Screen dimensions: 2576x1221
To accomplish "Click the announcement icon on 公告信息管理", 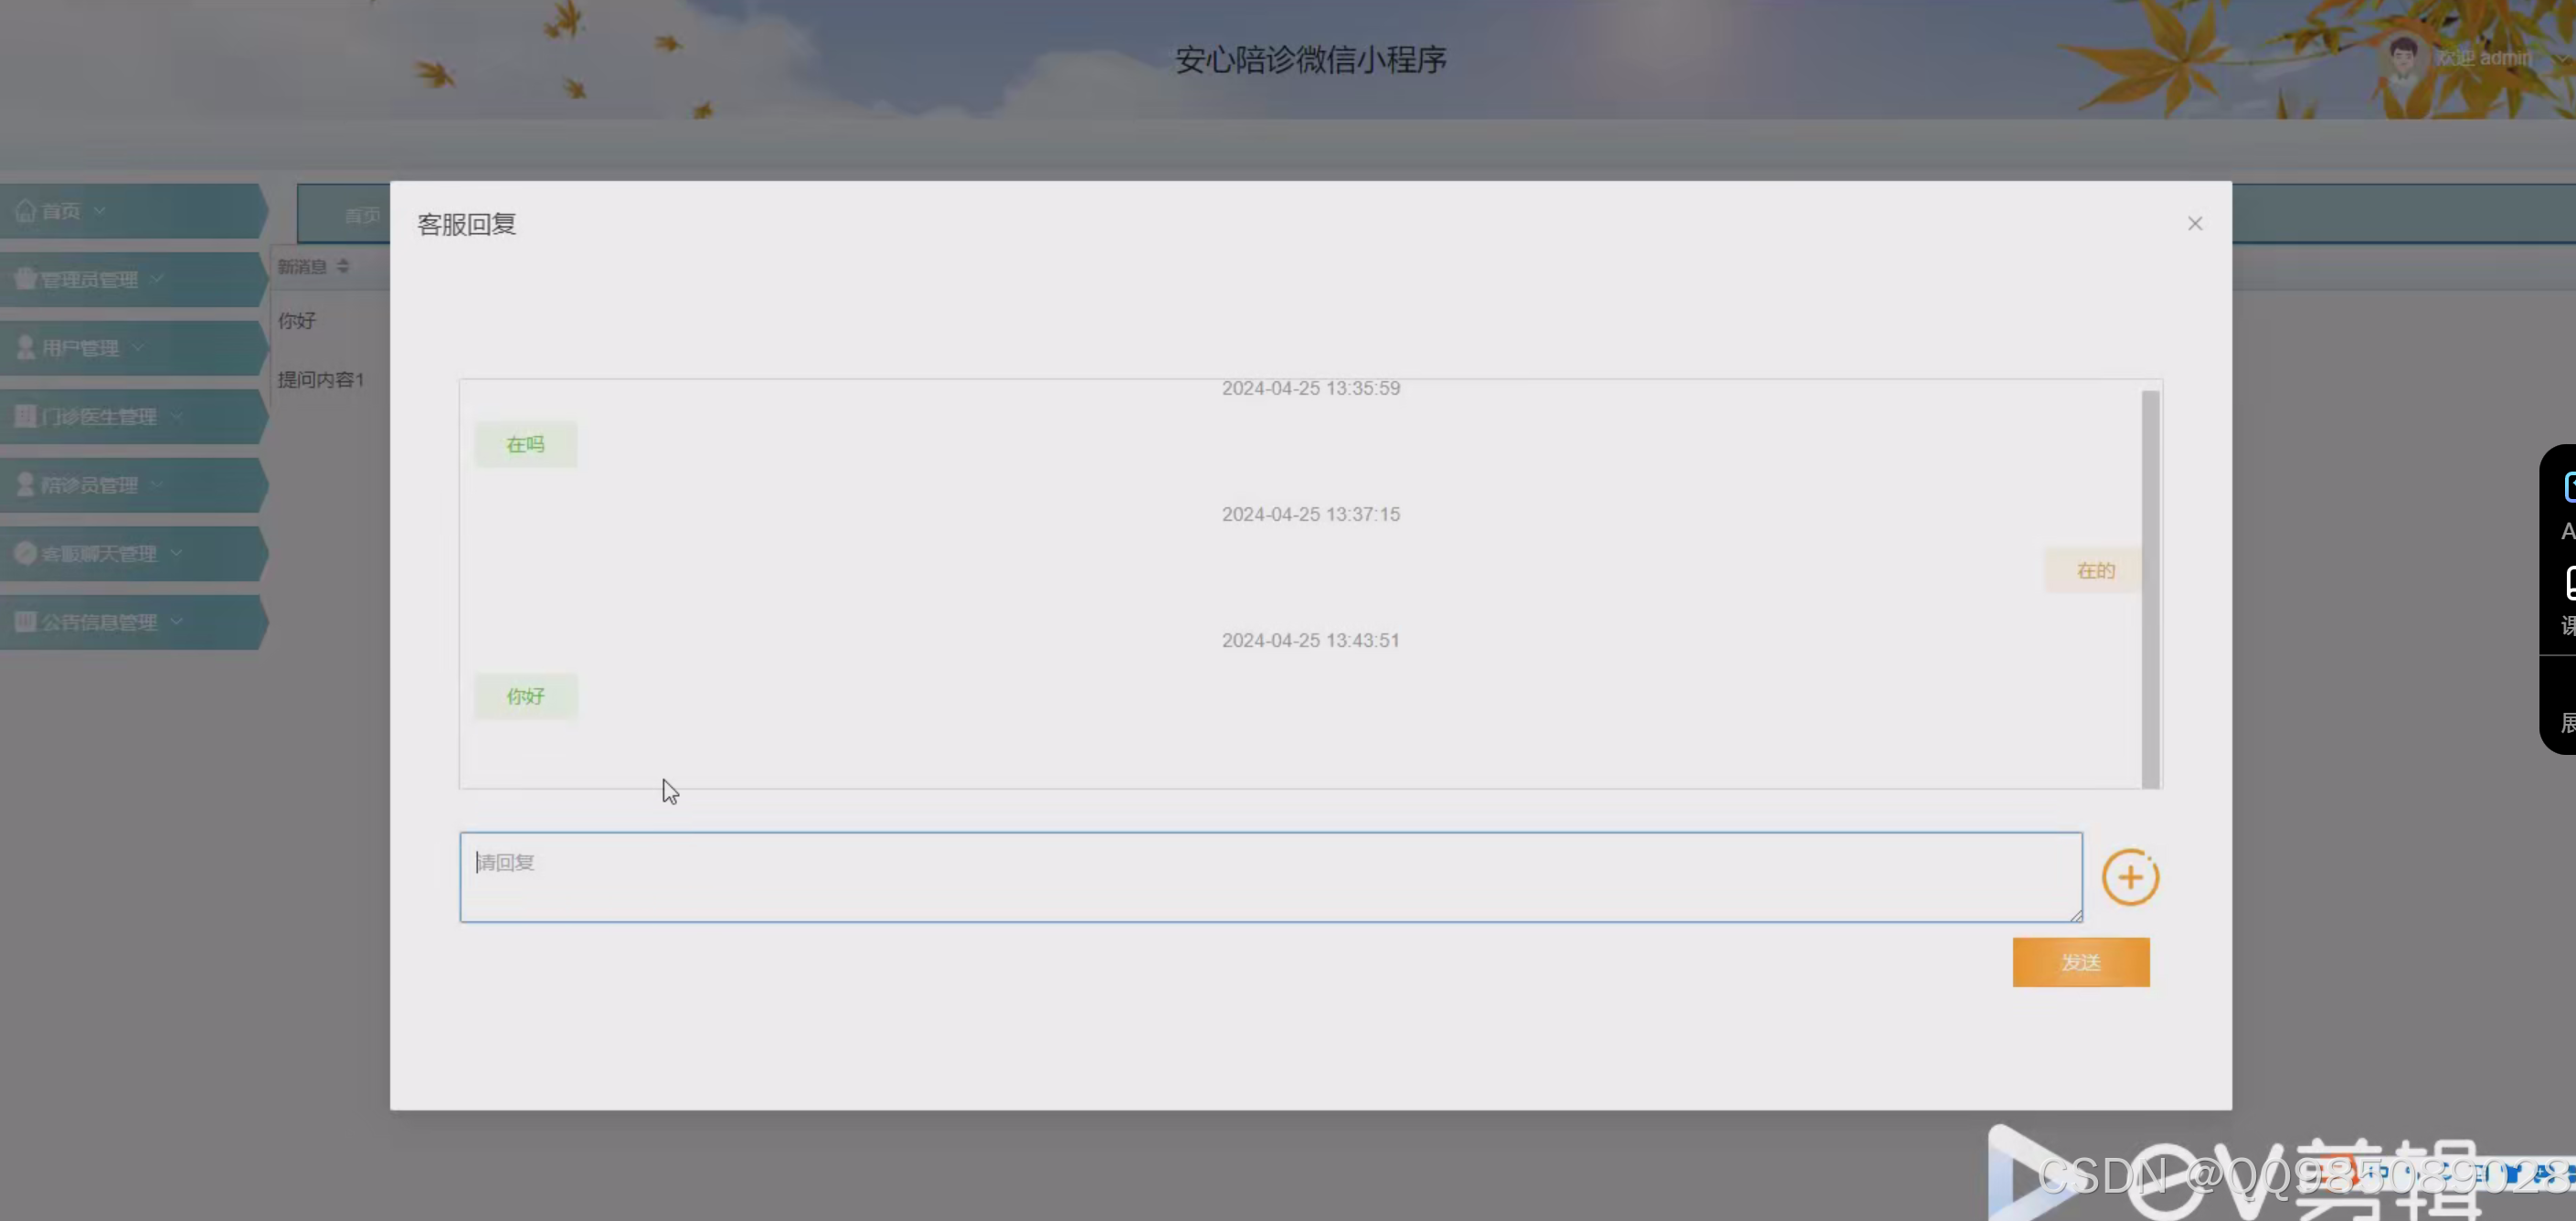I will point(24,622).
